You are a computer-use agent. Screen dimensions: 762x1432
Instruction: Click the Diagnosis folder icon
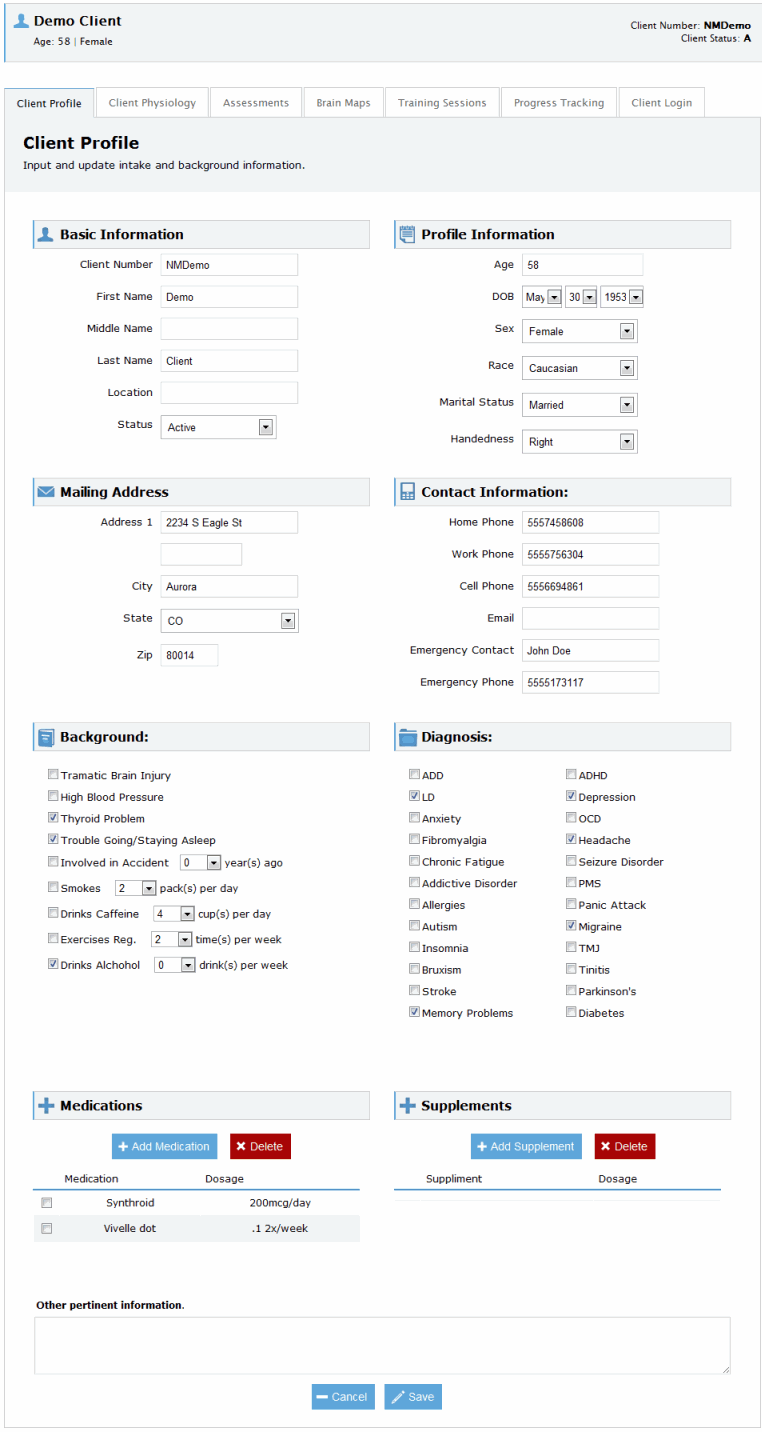407,738
